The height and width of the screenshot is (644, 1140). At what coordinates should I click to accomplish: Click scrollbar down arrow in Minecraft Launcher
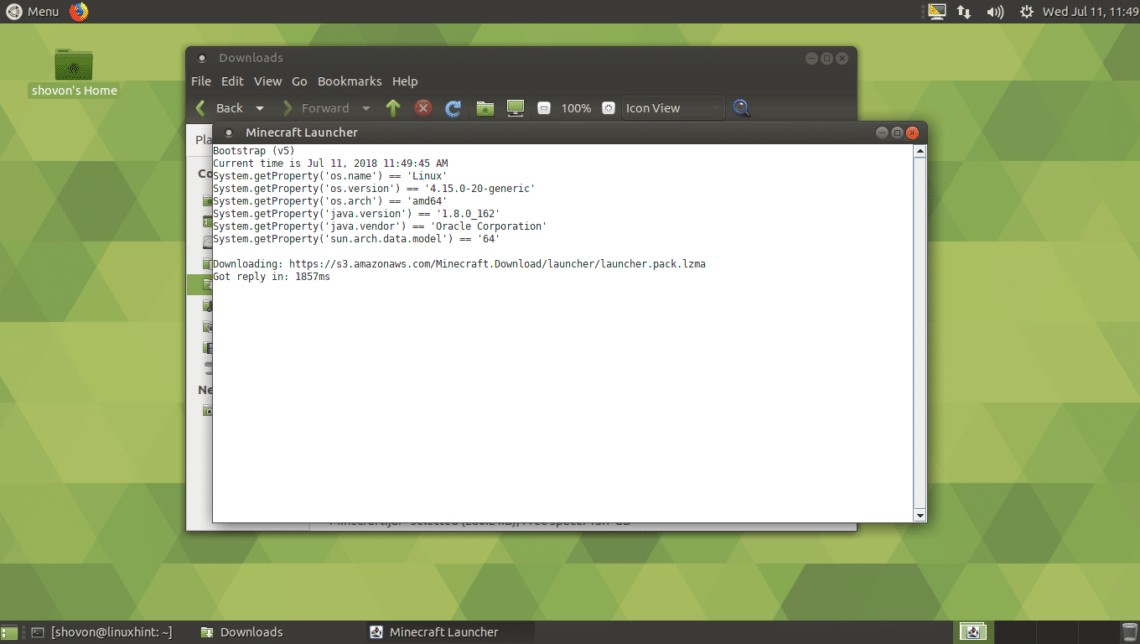(x=920, y=514)
